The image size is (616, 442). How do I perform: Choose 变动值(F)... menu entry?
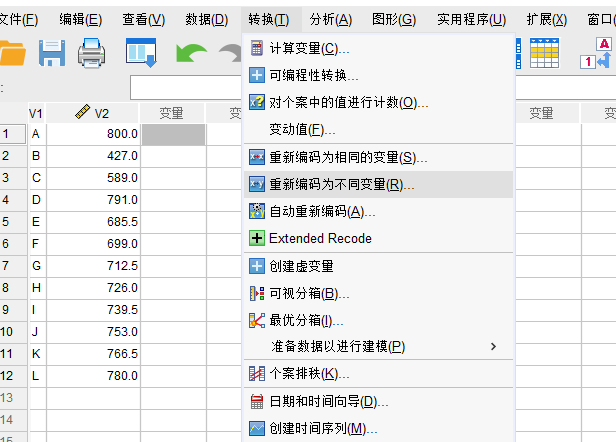pyautogui.click(x=379, y=129)
